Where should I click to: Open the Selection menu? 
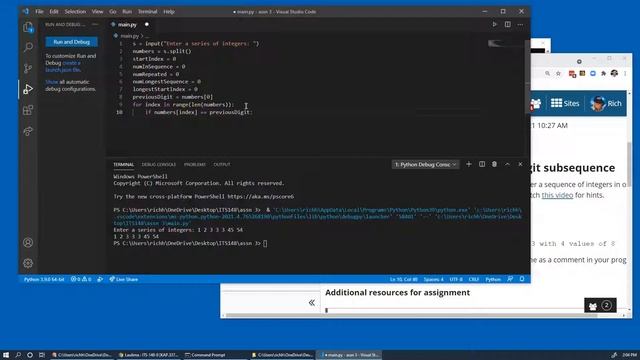pyautogui.click(x=76, y=11)
